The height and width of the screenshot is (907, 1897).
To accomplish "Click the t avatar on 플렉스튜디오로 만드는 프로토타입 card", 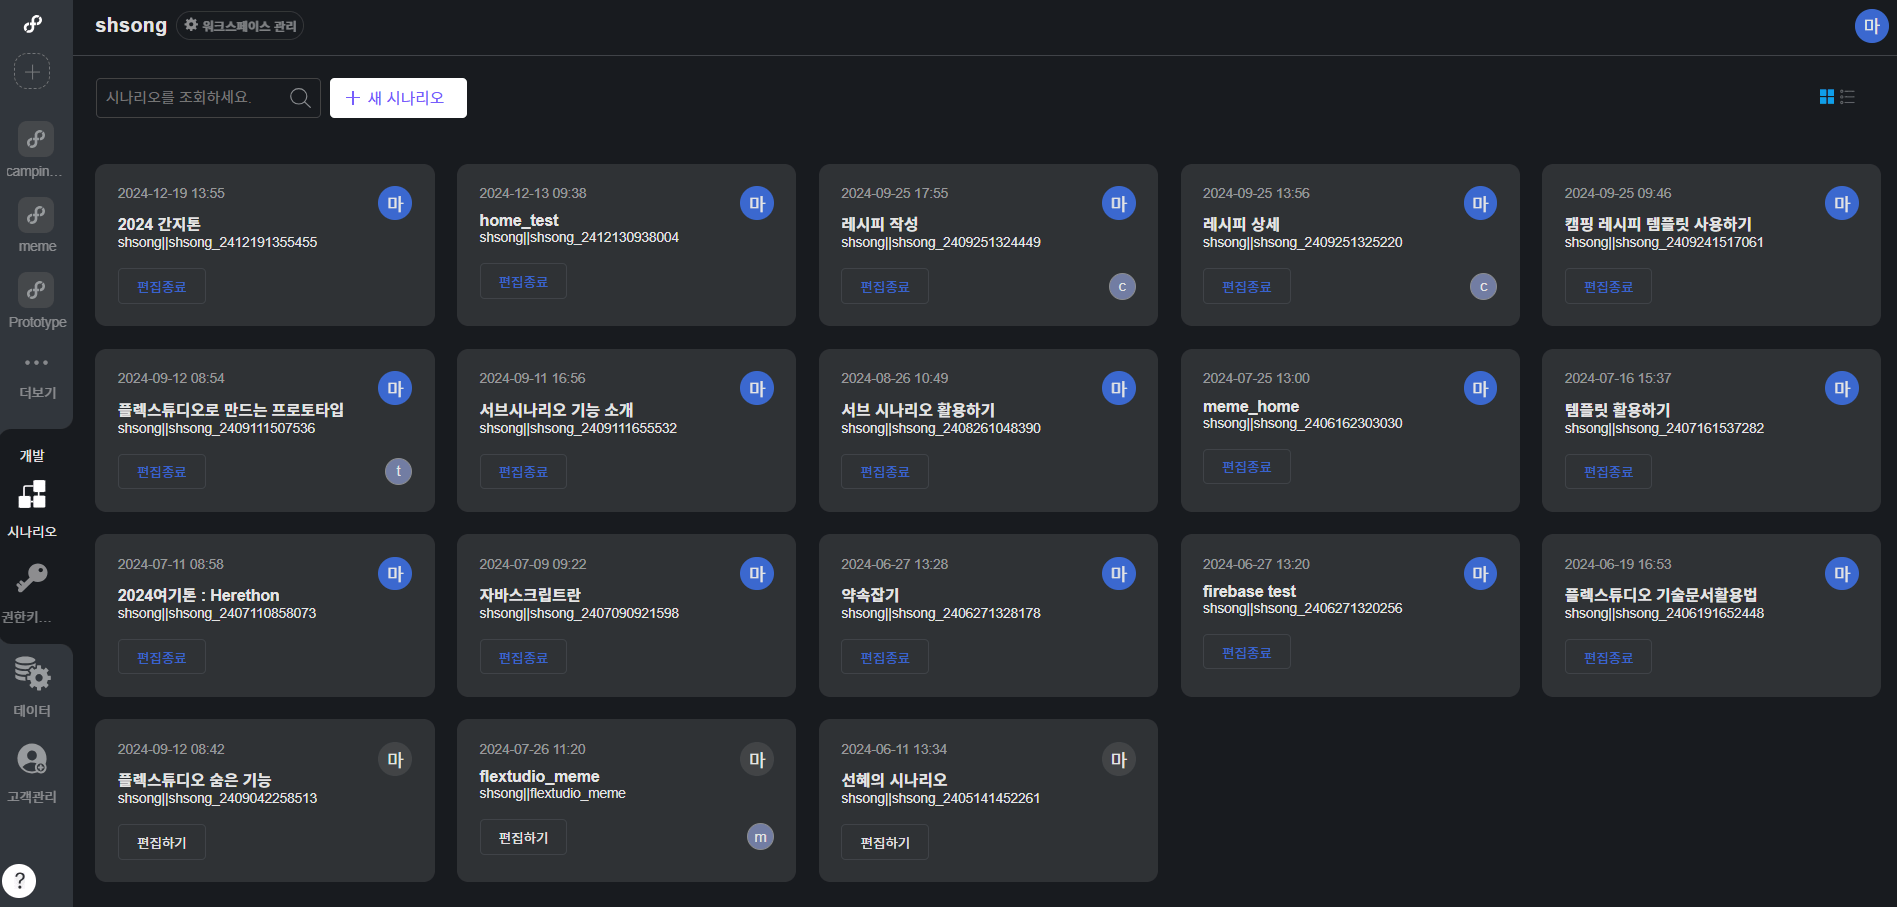I will (398, 472).
